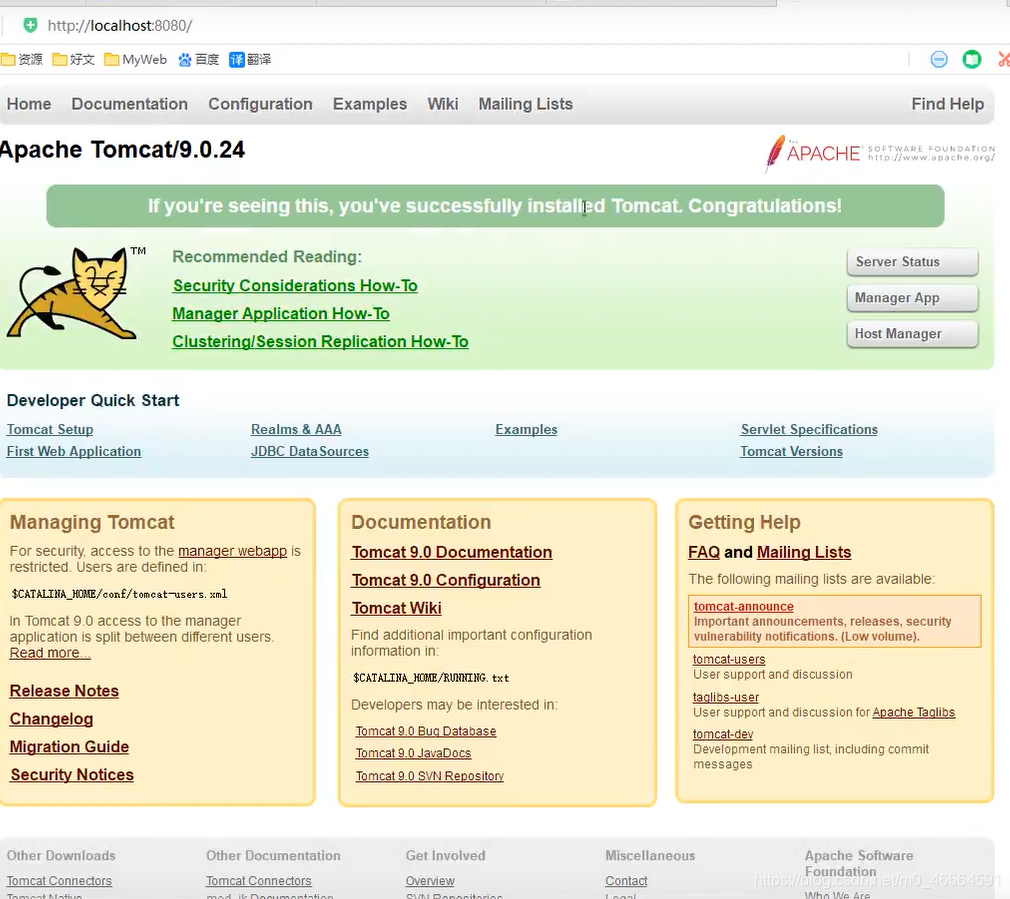Click the Manager App button

click(x=912, y=298)
